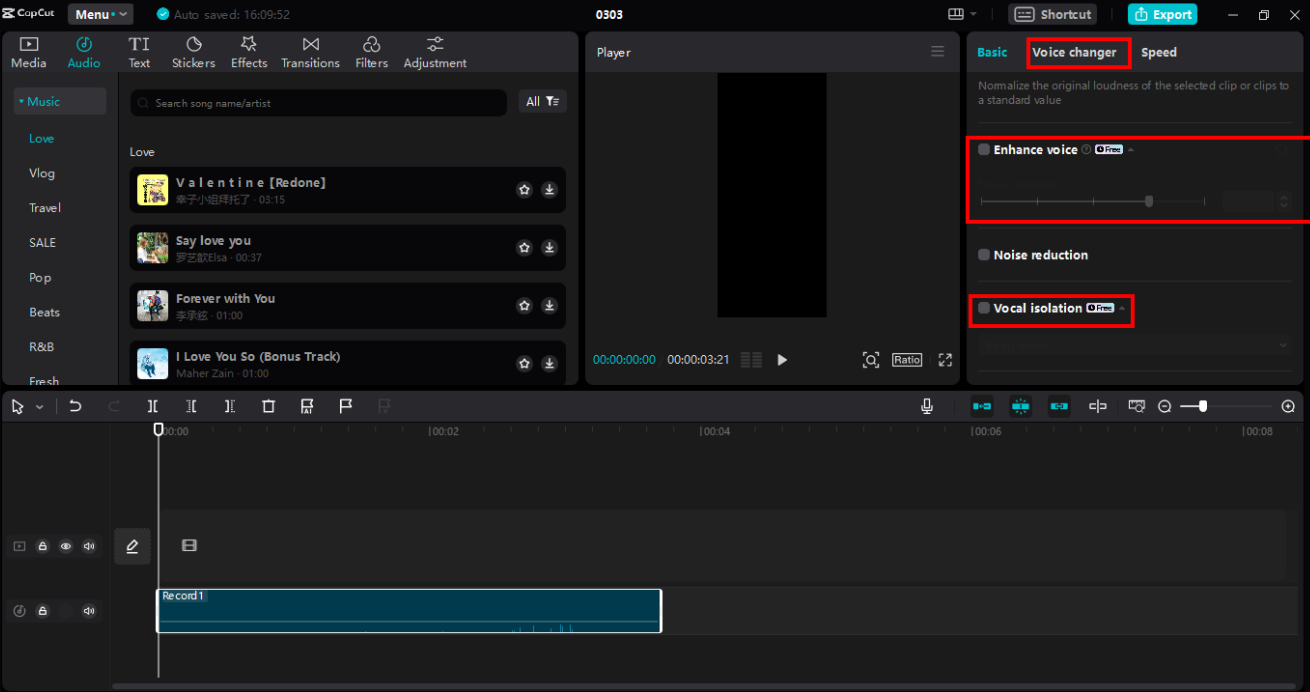Open the Transitions tab
This screenshot has width=1310, height=692.
(x=310, y=52)
